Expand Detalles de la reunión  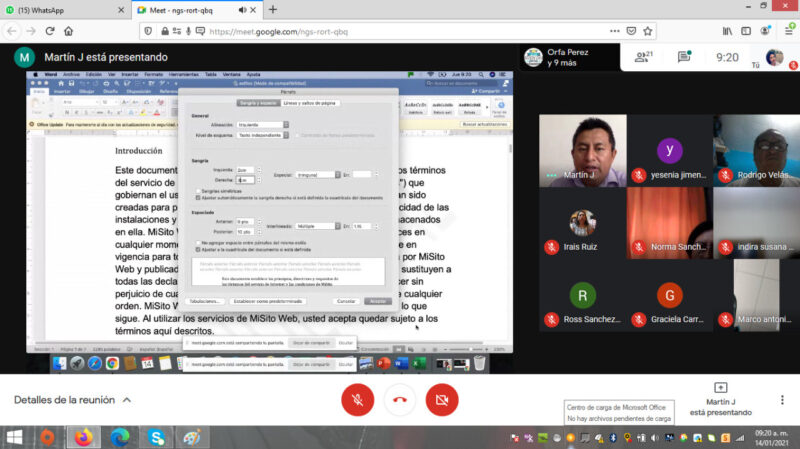(x=72, y=400)
